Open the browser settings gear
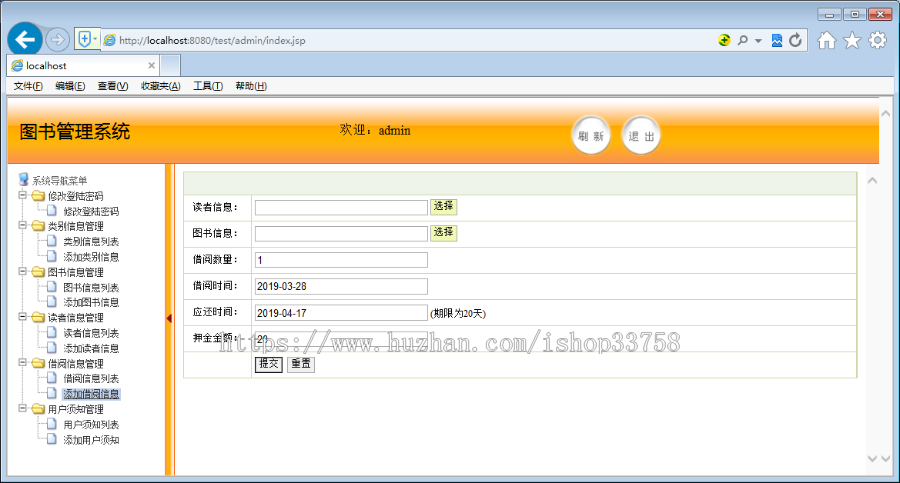Image resolution: width=900 pixels, height=483 pixels. point(878,40)
